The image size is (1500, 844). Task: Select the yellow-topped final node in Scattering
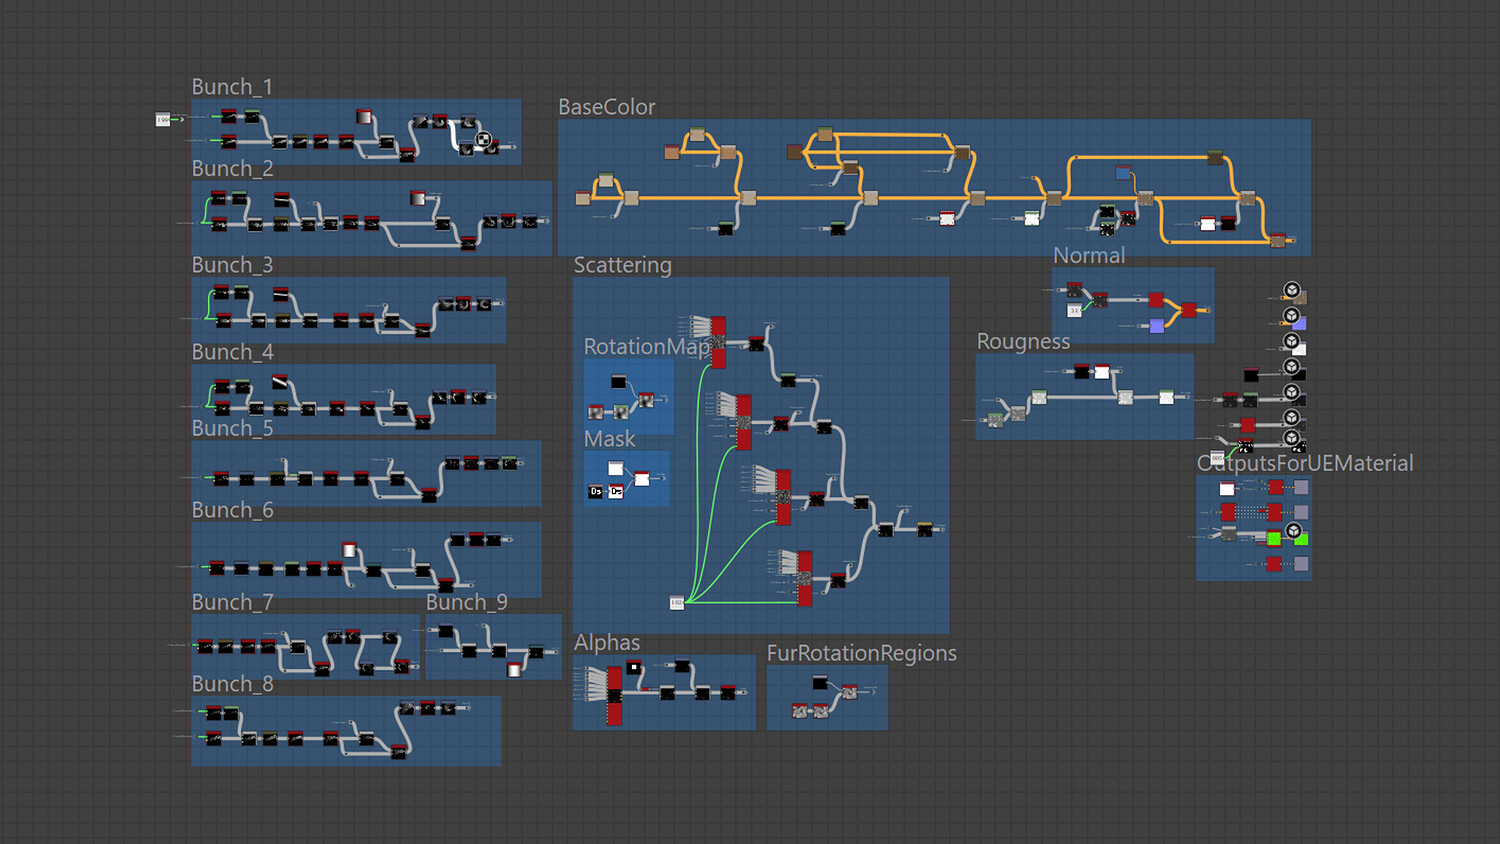coord(925,529)
